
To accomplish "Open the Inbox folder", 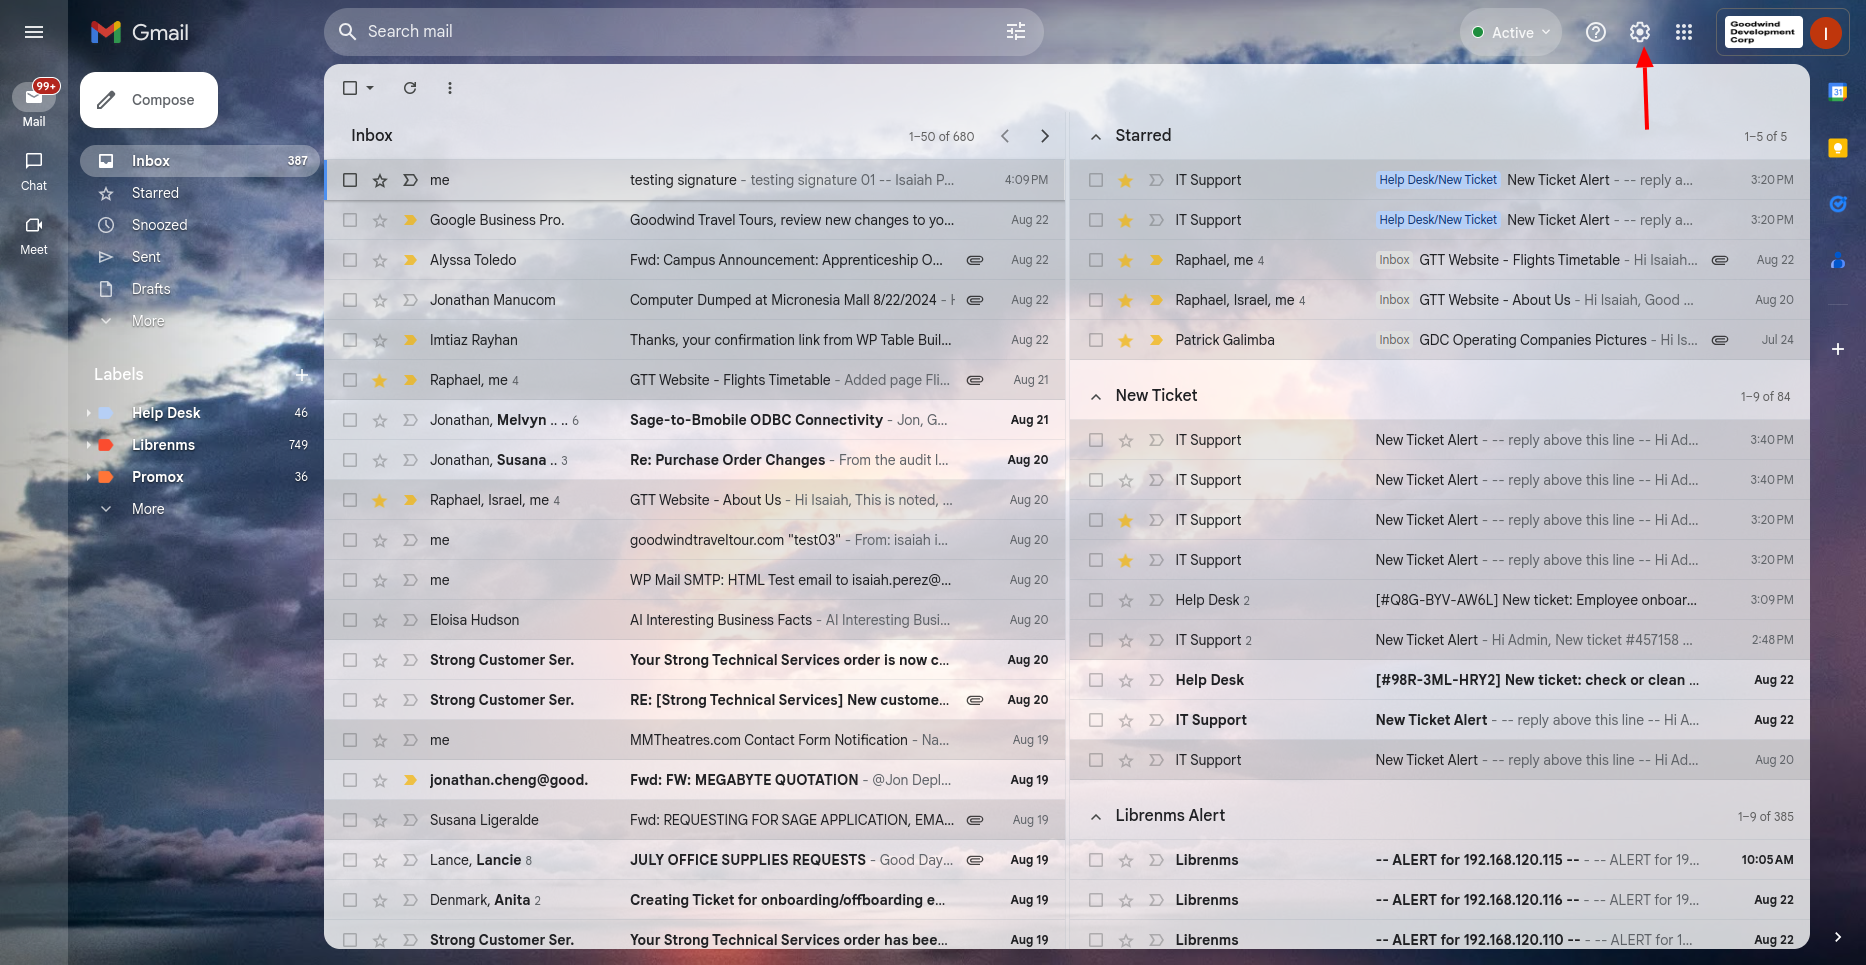I will [200, 161].
